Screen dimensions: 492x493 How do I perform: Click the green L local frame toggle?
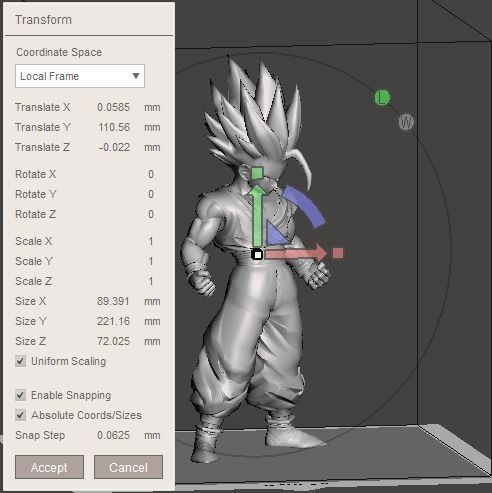coord(382,97)
